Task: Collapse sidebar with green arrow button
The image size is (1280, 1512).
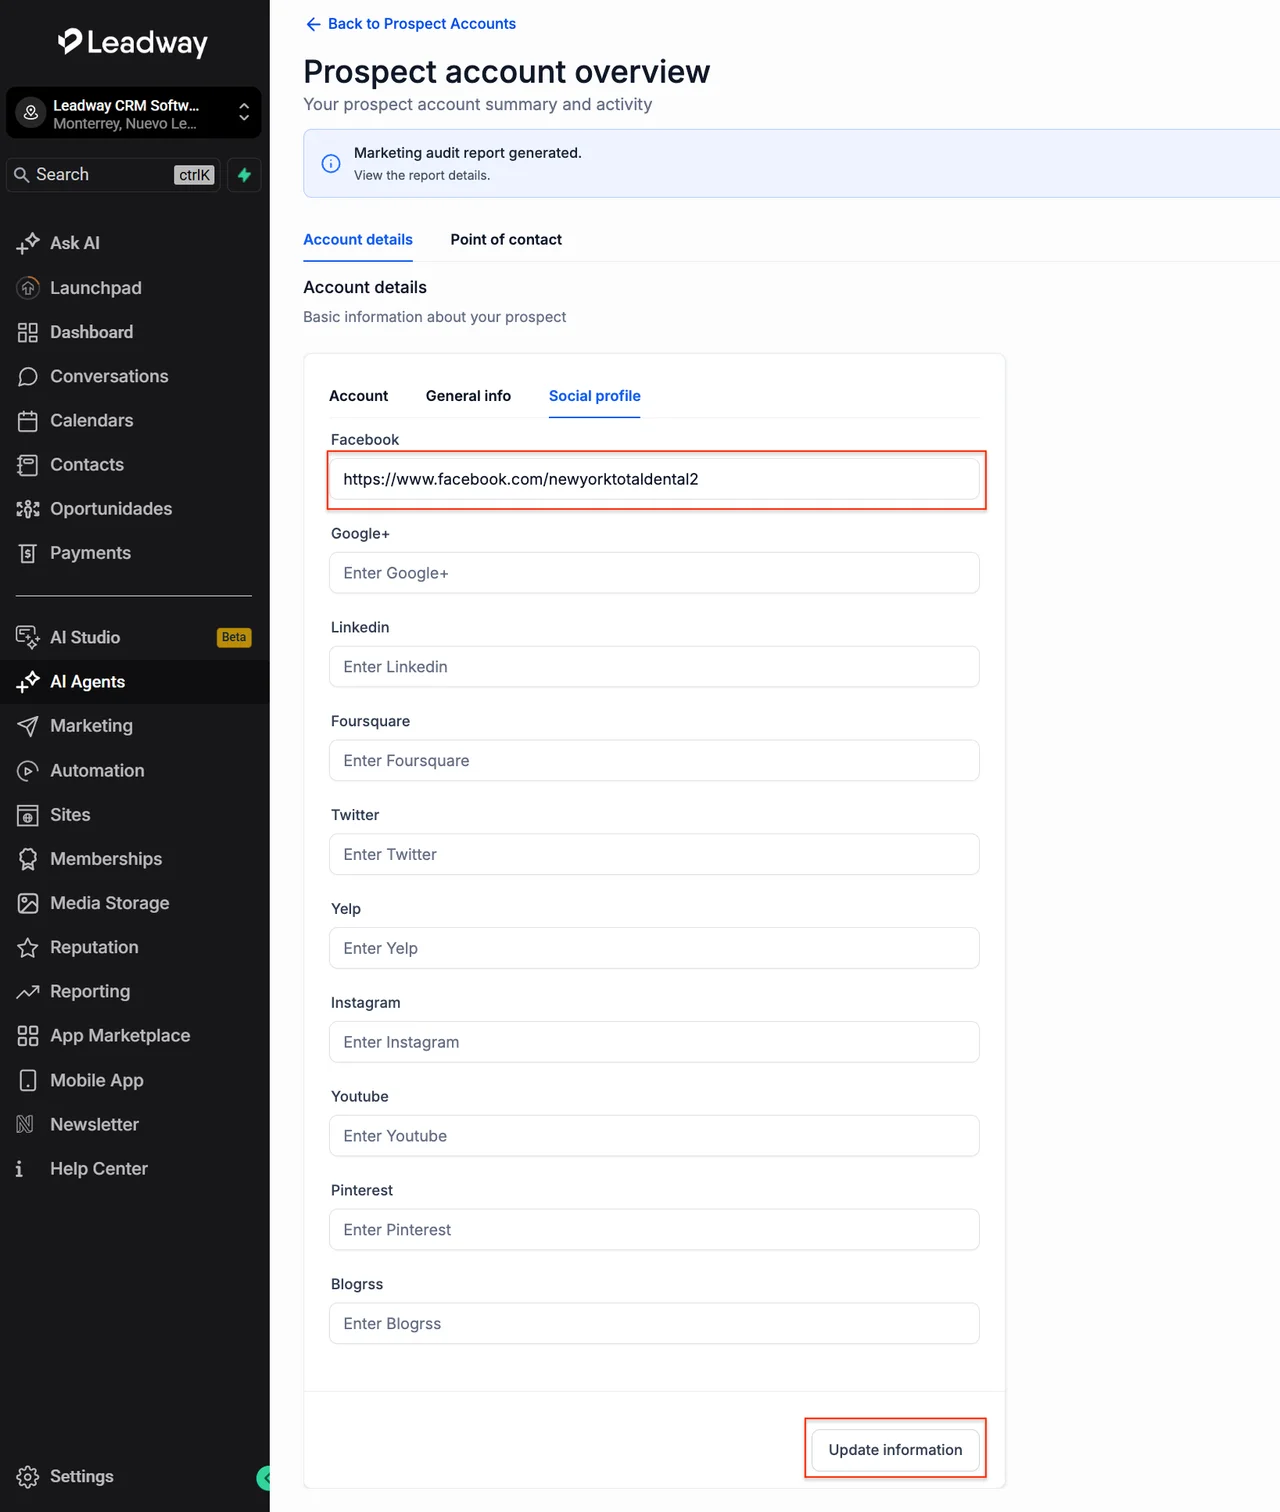Action: tap(264, 1477)
